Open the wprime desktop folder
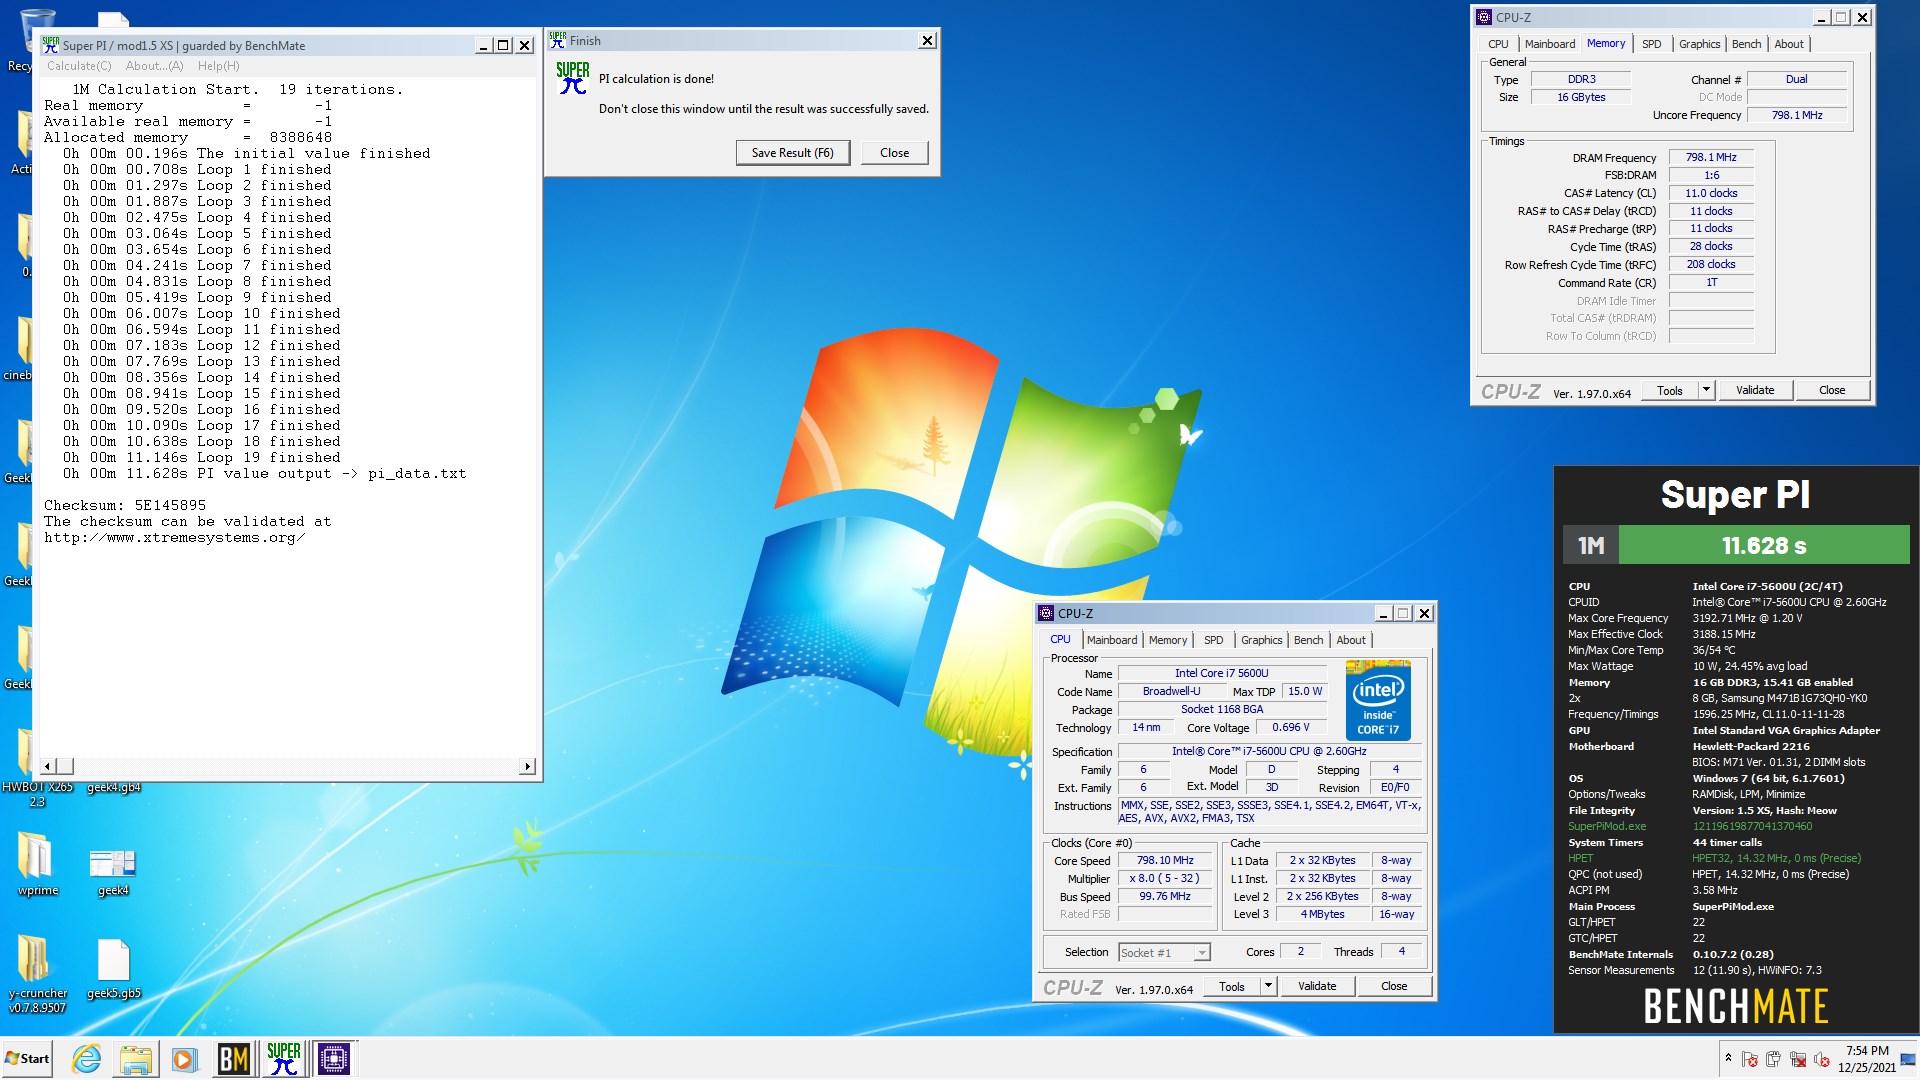The image size is (1920, 1080). [x=37, y=865]
